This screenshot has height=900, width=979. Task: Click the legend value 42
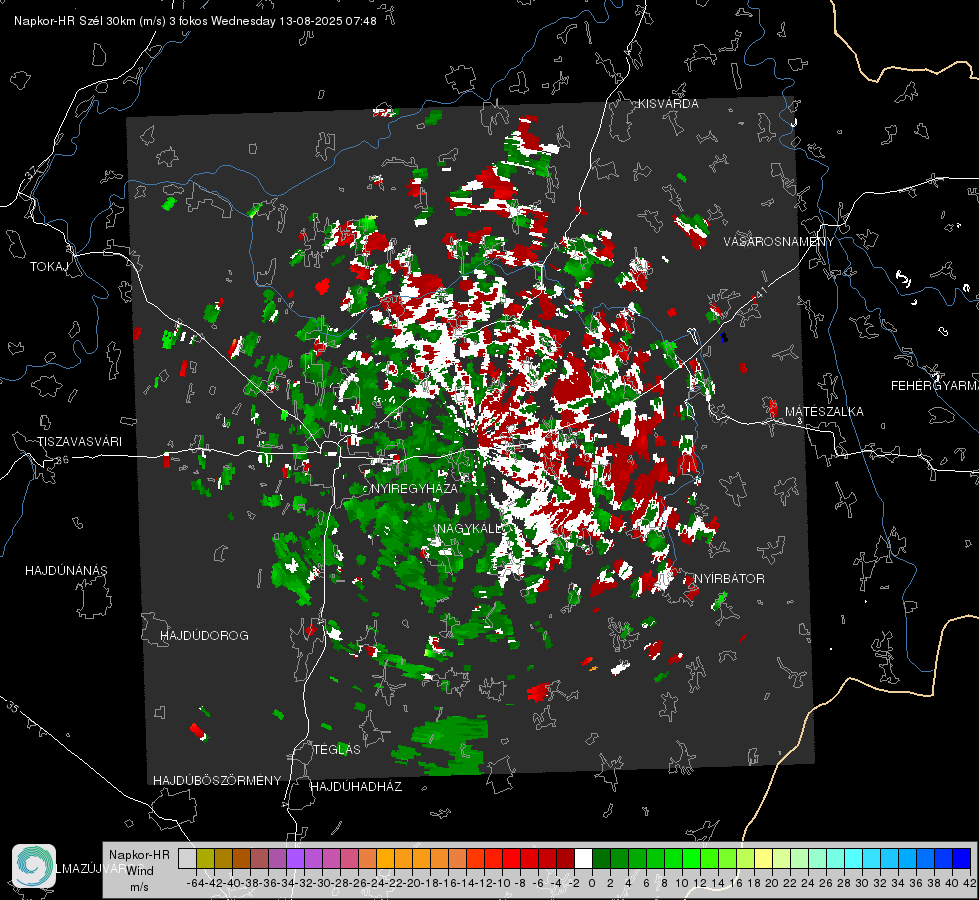pyautogui.click(x=970, y=883)
